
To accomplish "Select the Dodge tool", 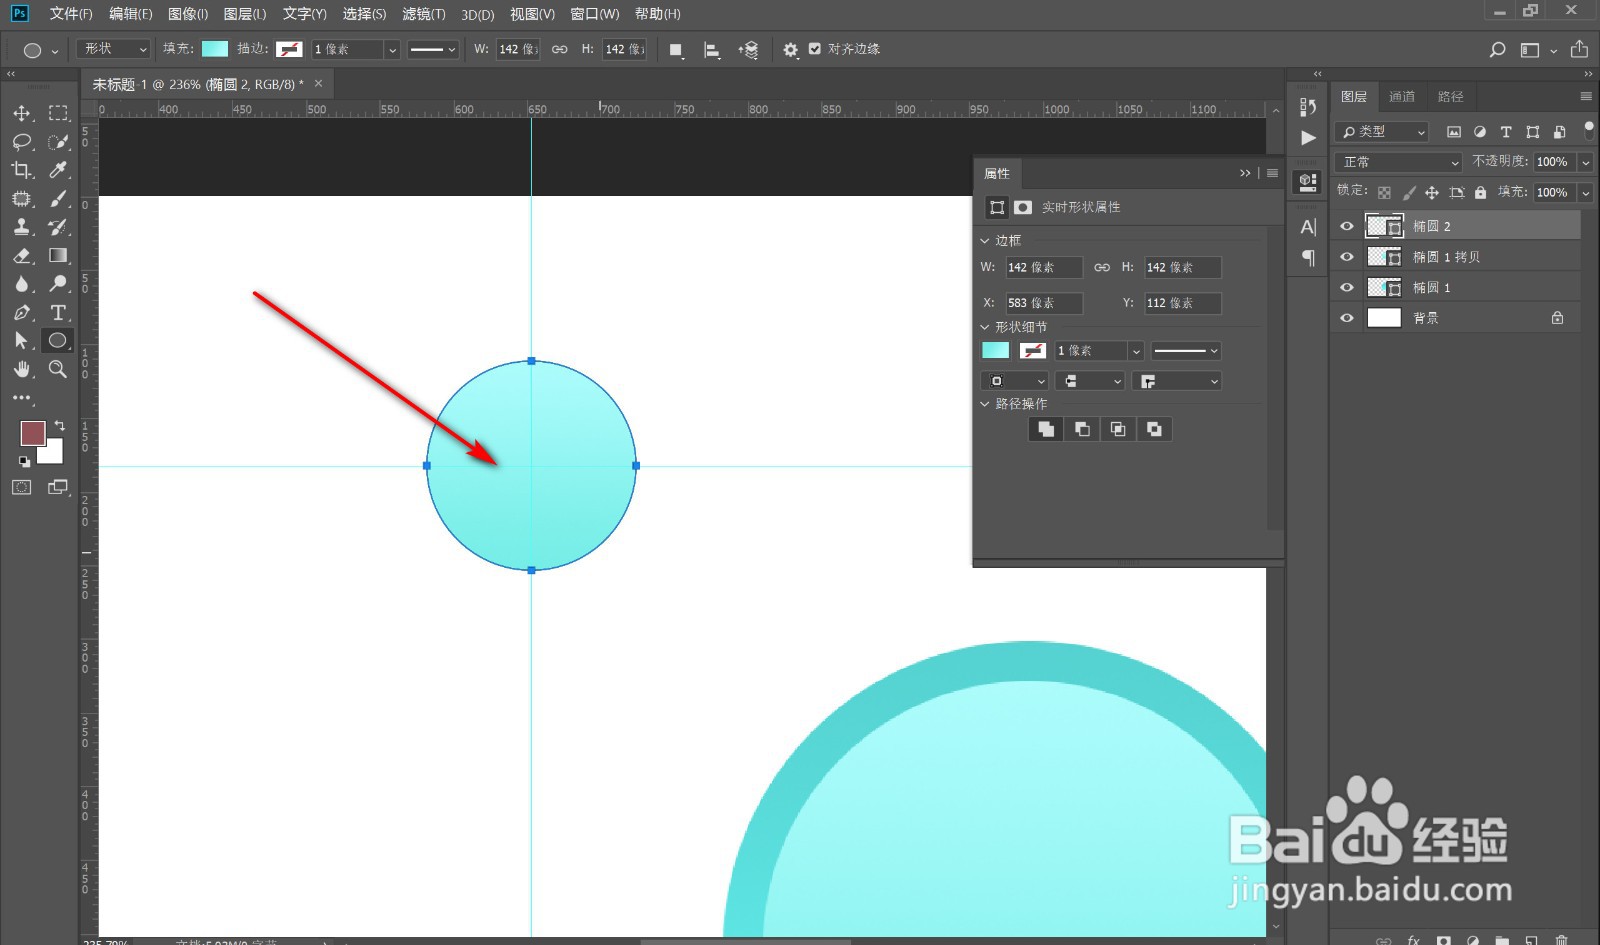I will click(59, 284).
